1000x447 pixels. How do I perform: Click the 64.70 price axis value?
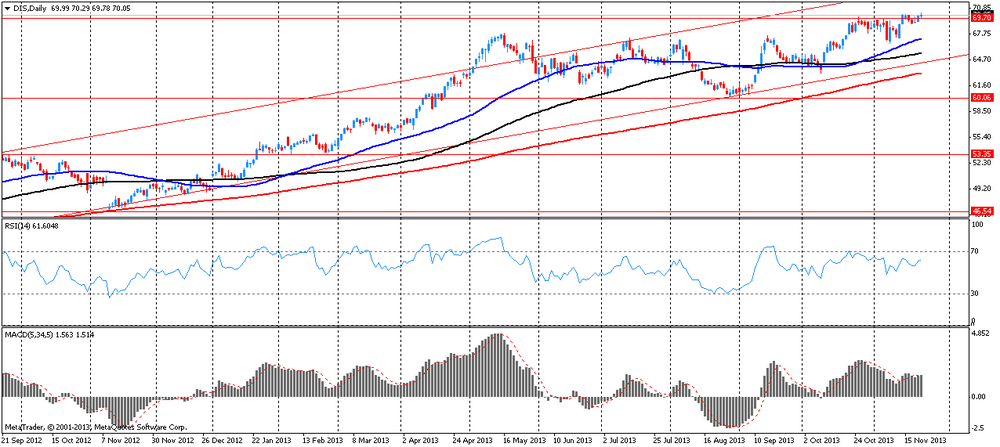981,59
